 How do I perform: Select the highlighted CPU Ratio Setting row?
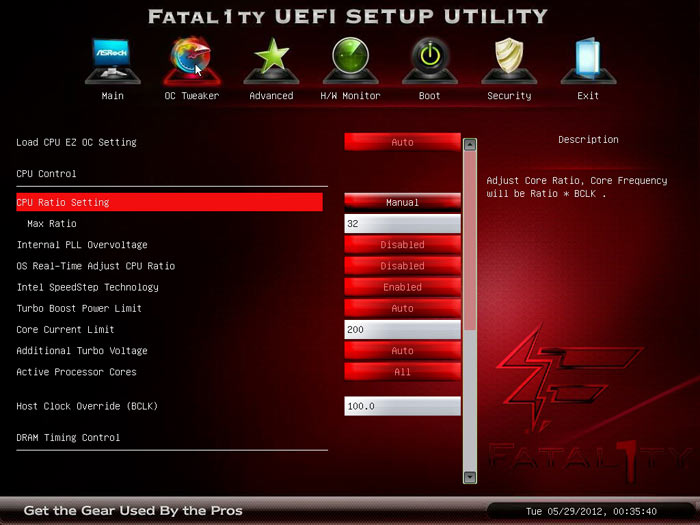tap(169, 202)
